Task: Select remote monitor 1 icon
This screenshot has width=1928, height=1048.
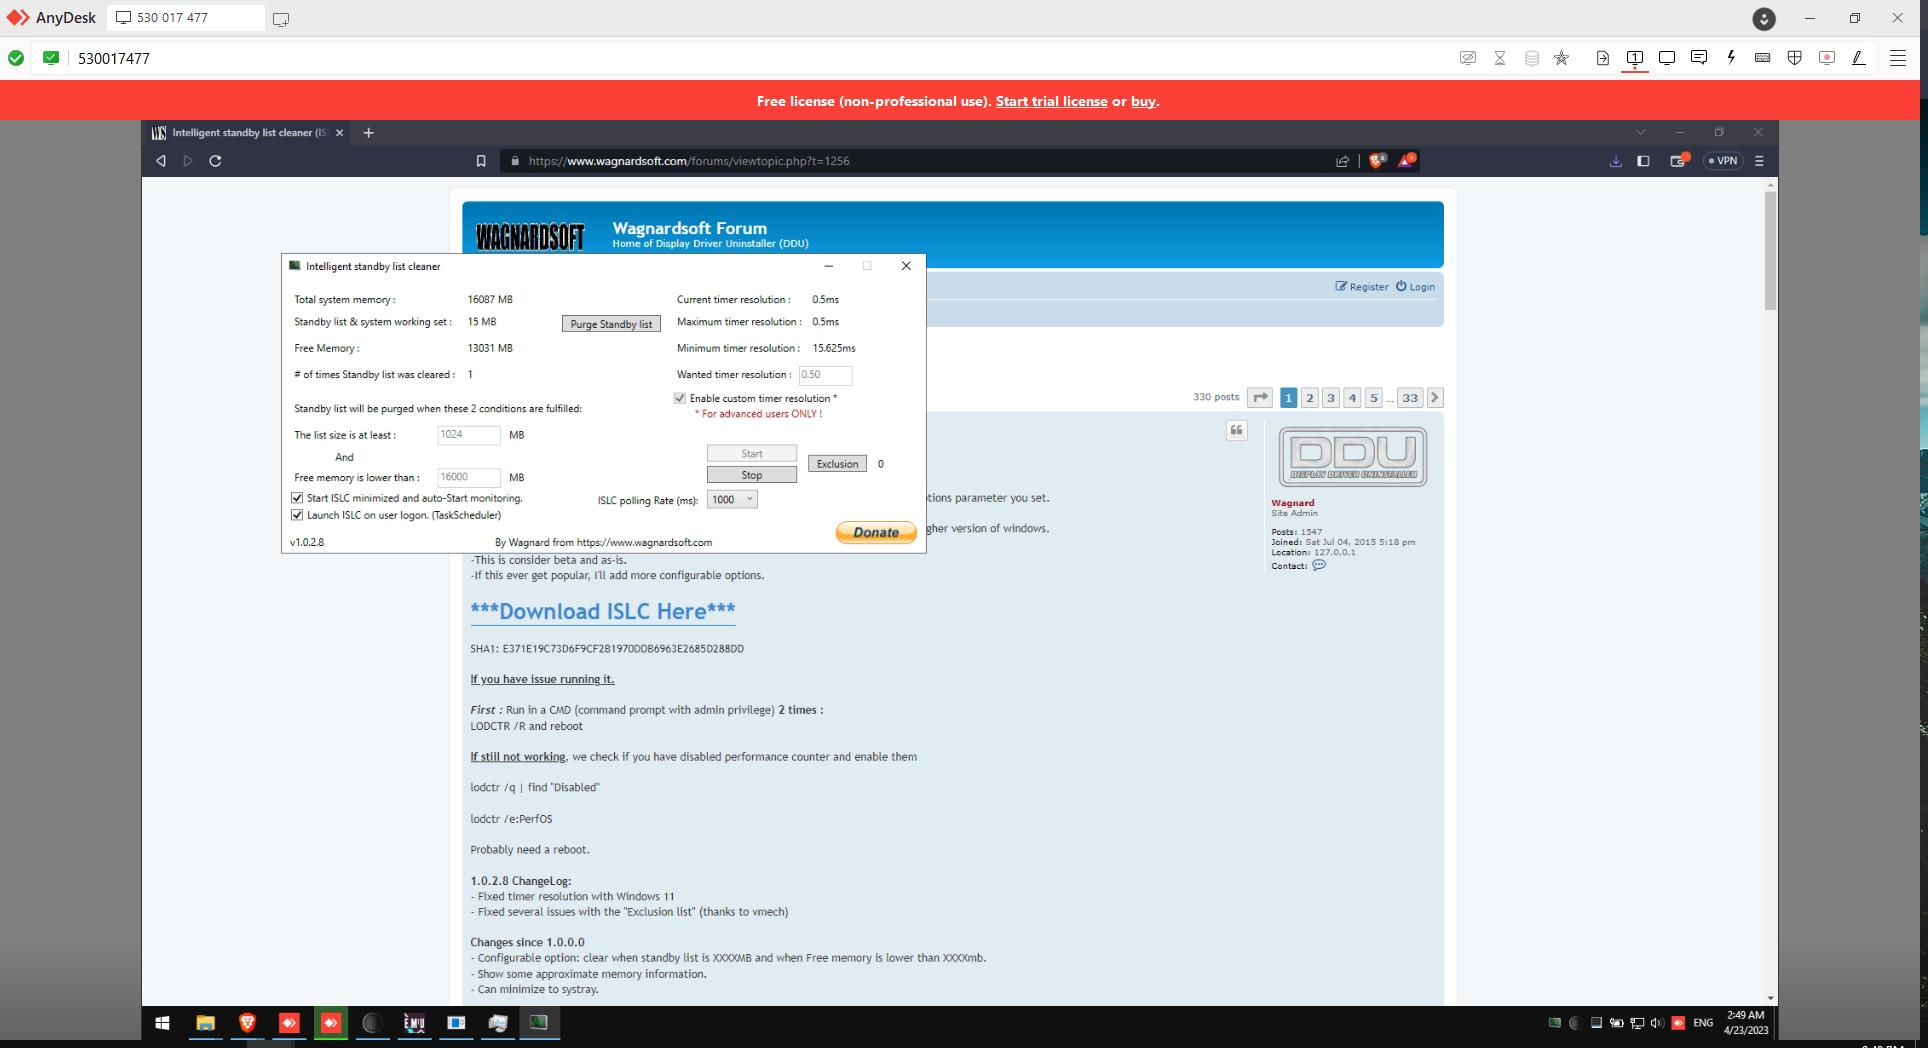Action: pyautogui.click(x=1634, y=58)
